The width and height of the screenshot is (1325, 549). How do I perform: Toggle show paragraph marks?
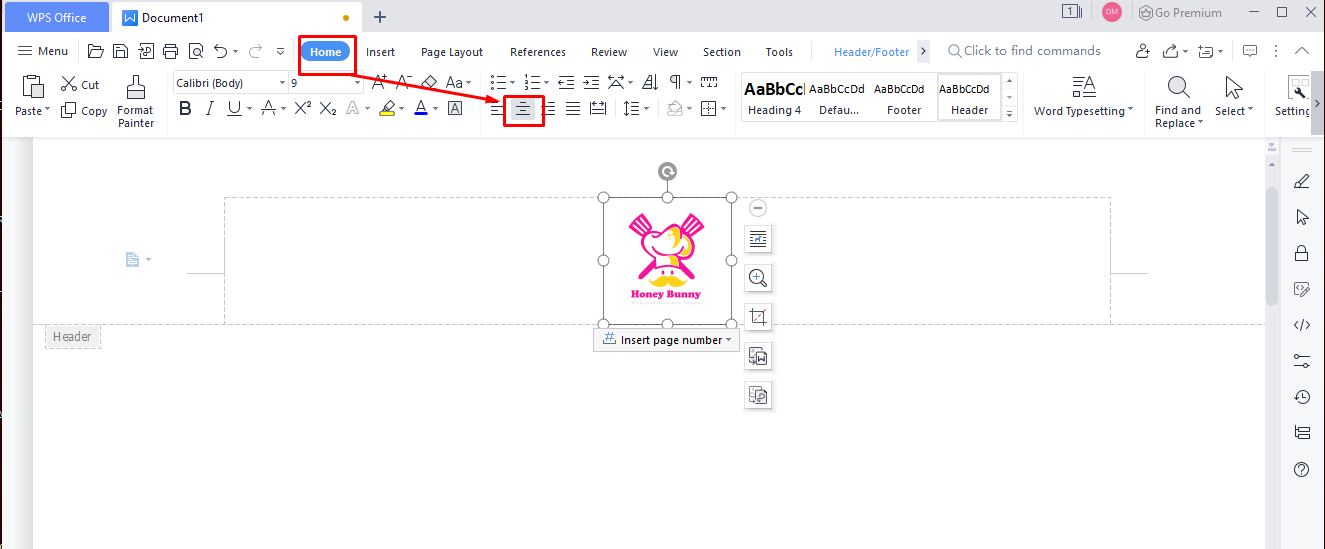pos(675,82)
